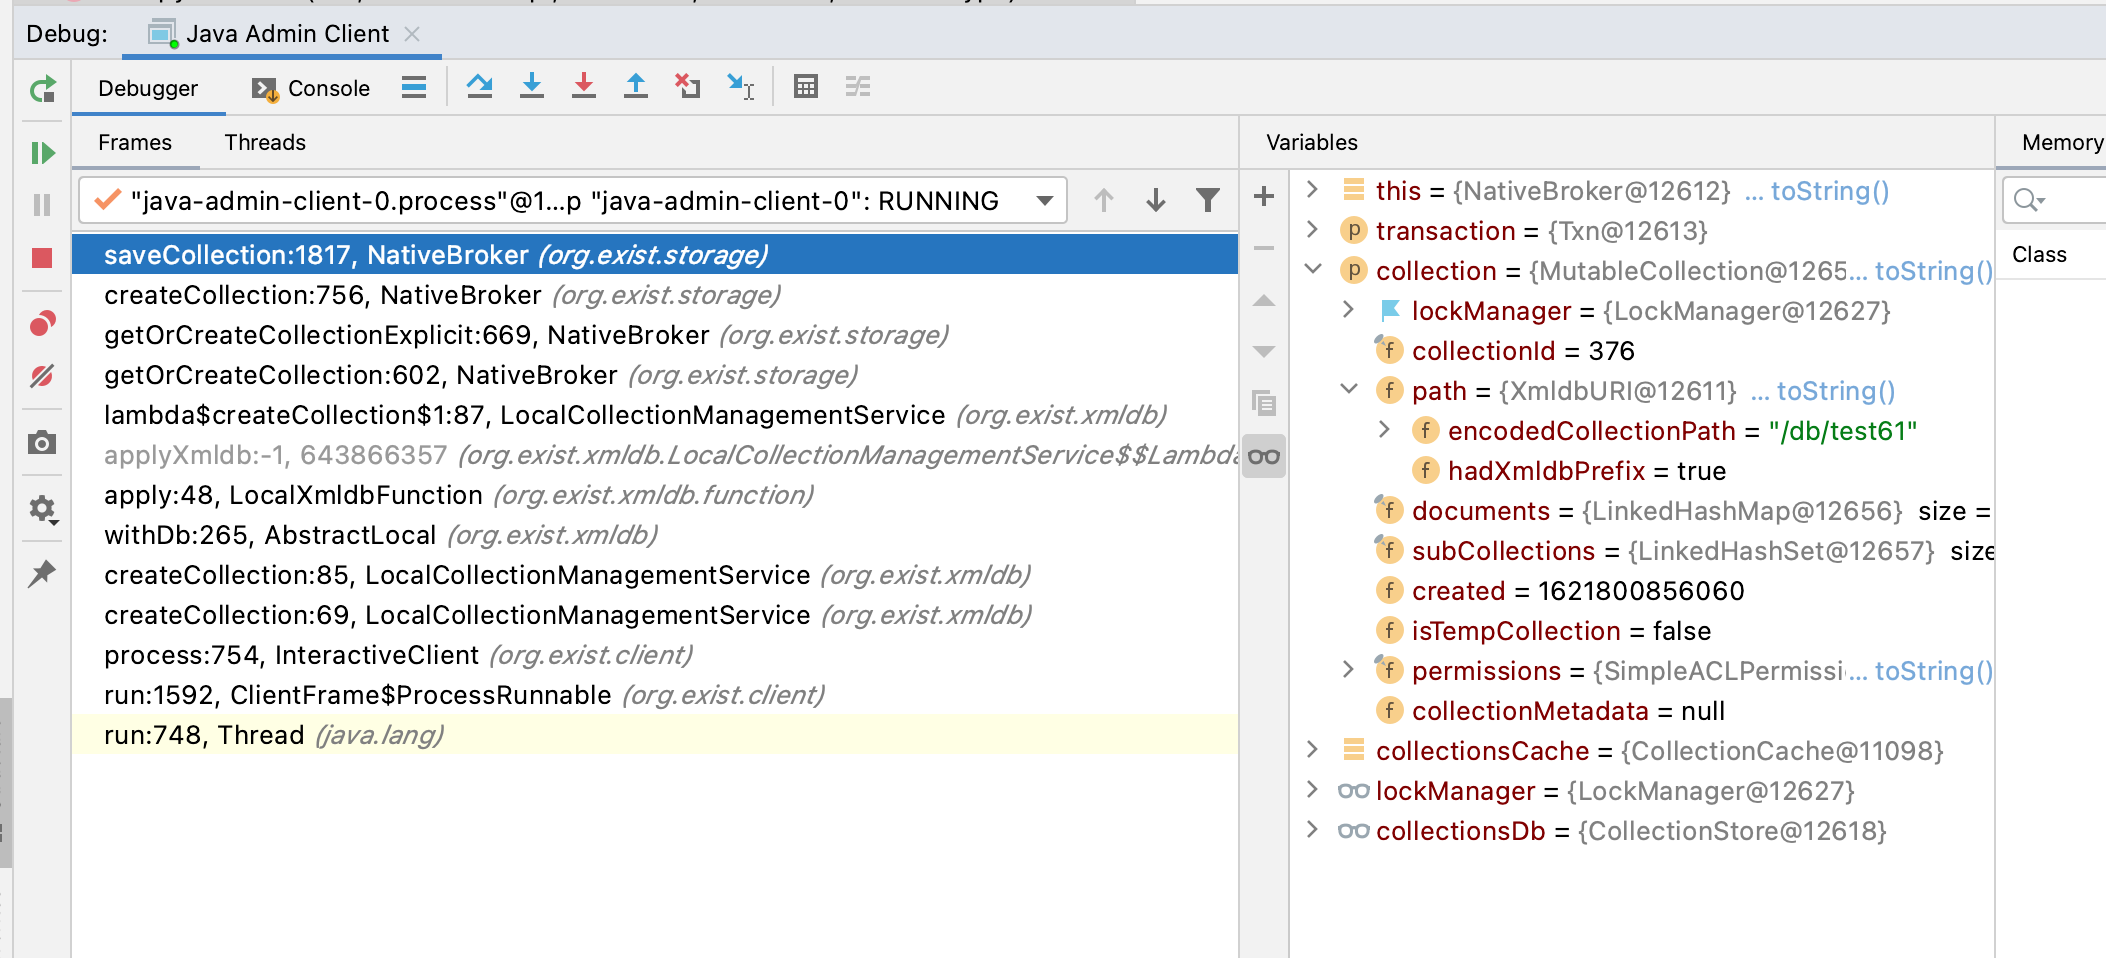Click the toString() link for this
2106x958 pixels.
[x=1830, y=191]
